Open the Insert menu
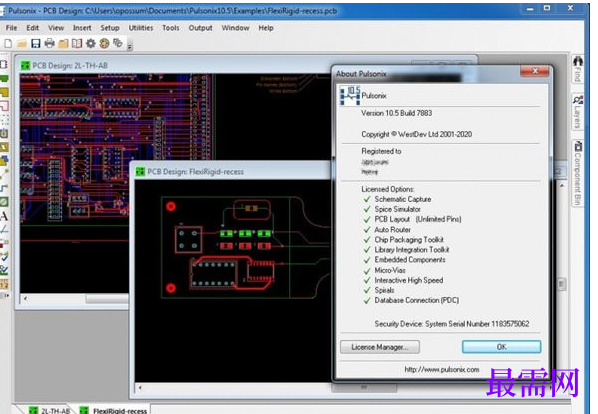This screenshot has height=414, width=598. (82, 28)
